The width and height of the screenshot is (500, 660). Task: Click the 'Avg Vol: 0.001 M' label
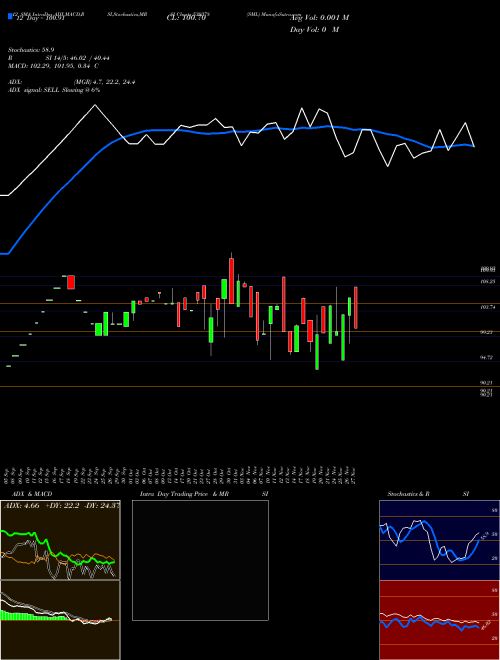tap(319, 18)
